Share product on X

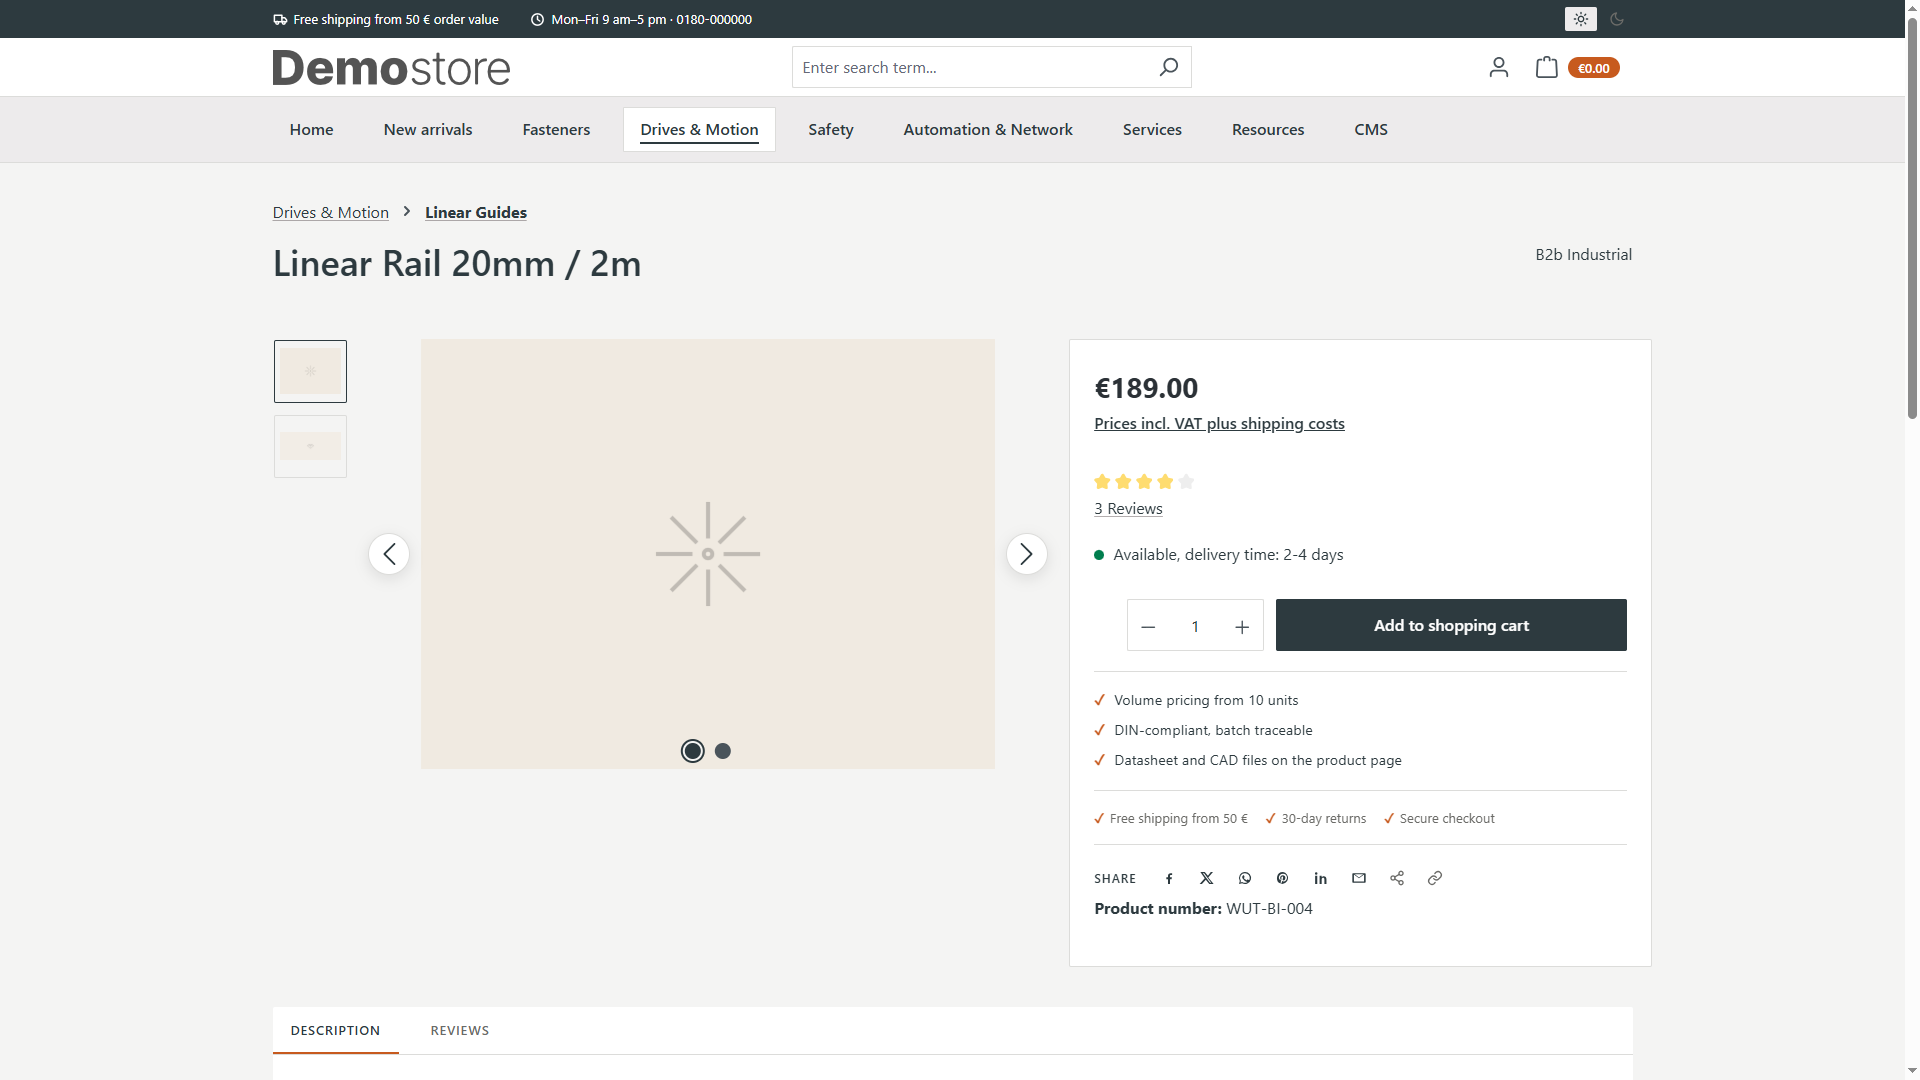coord(1207,878)
